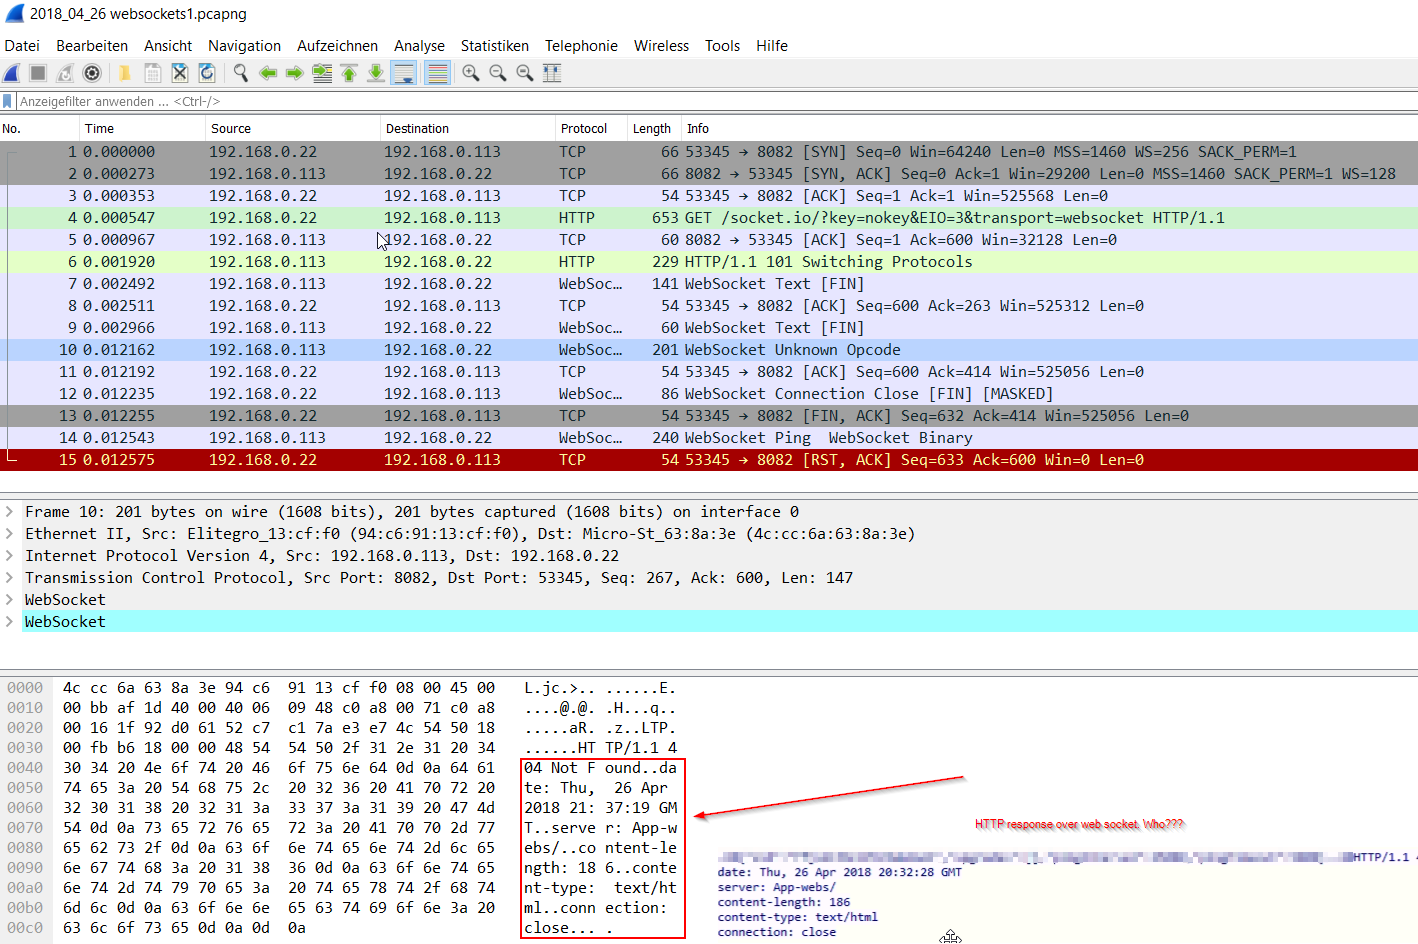Open a capture file via folder icon
1418x944 pixels.
point(125,73)
